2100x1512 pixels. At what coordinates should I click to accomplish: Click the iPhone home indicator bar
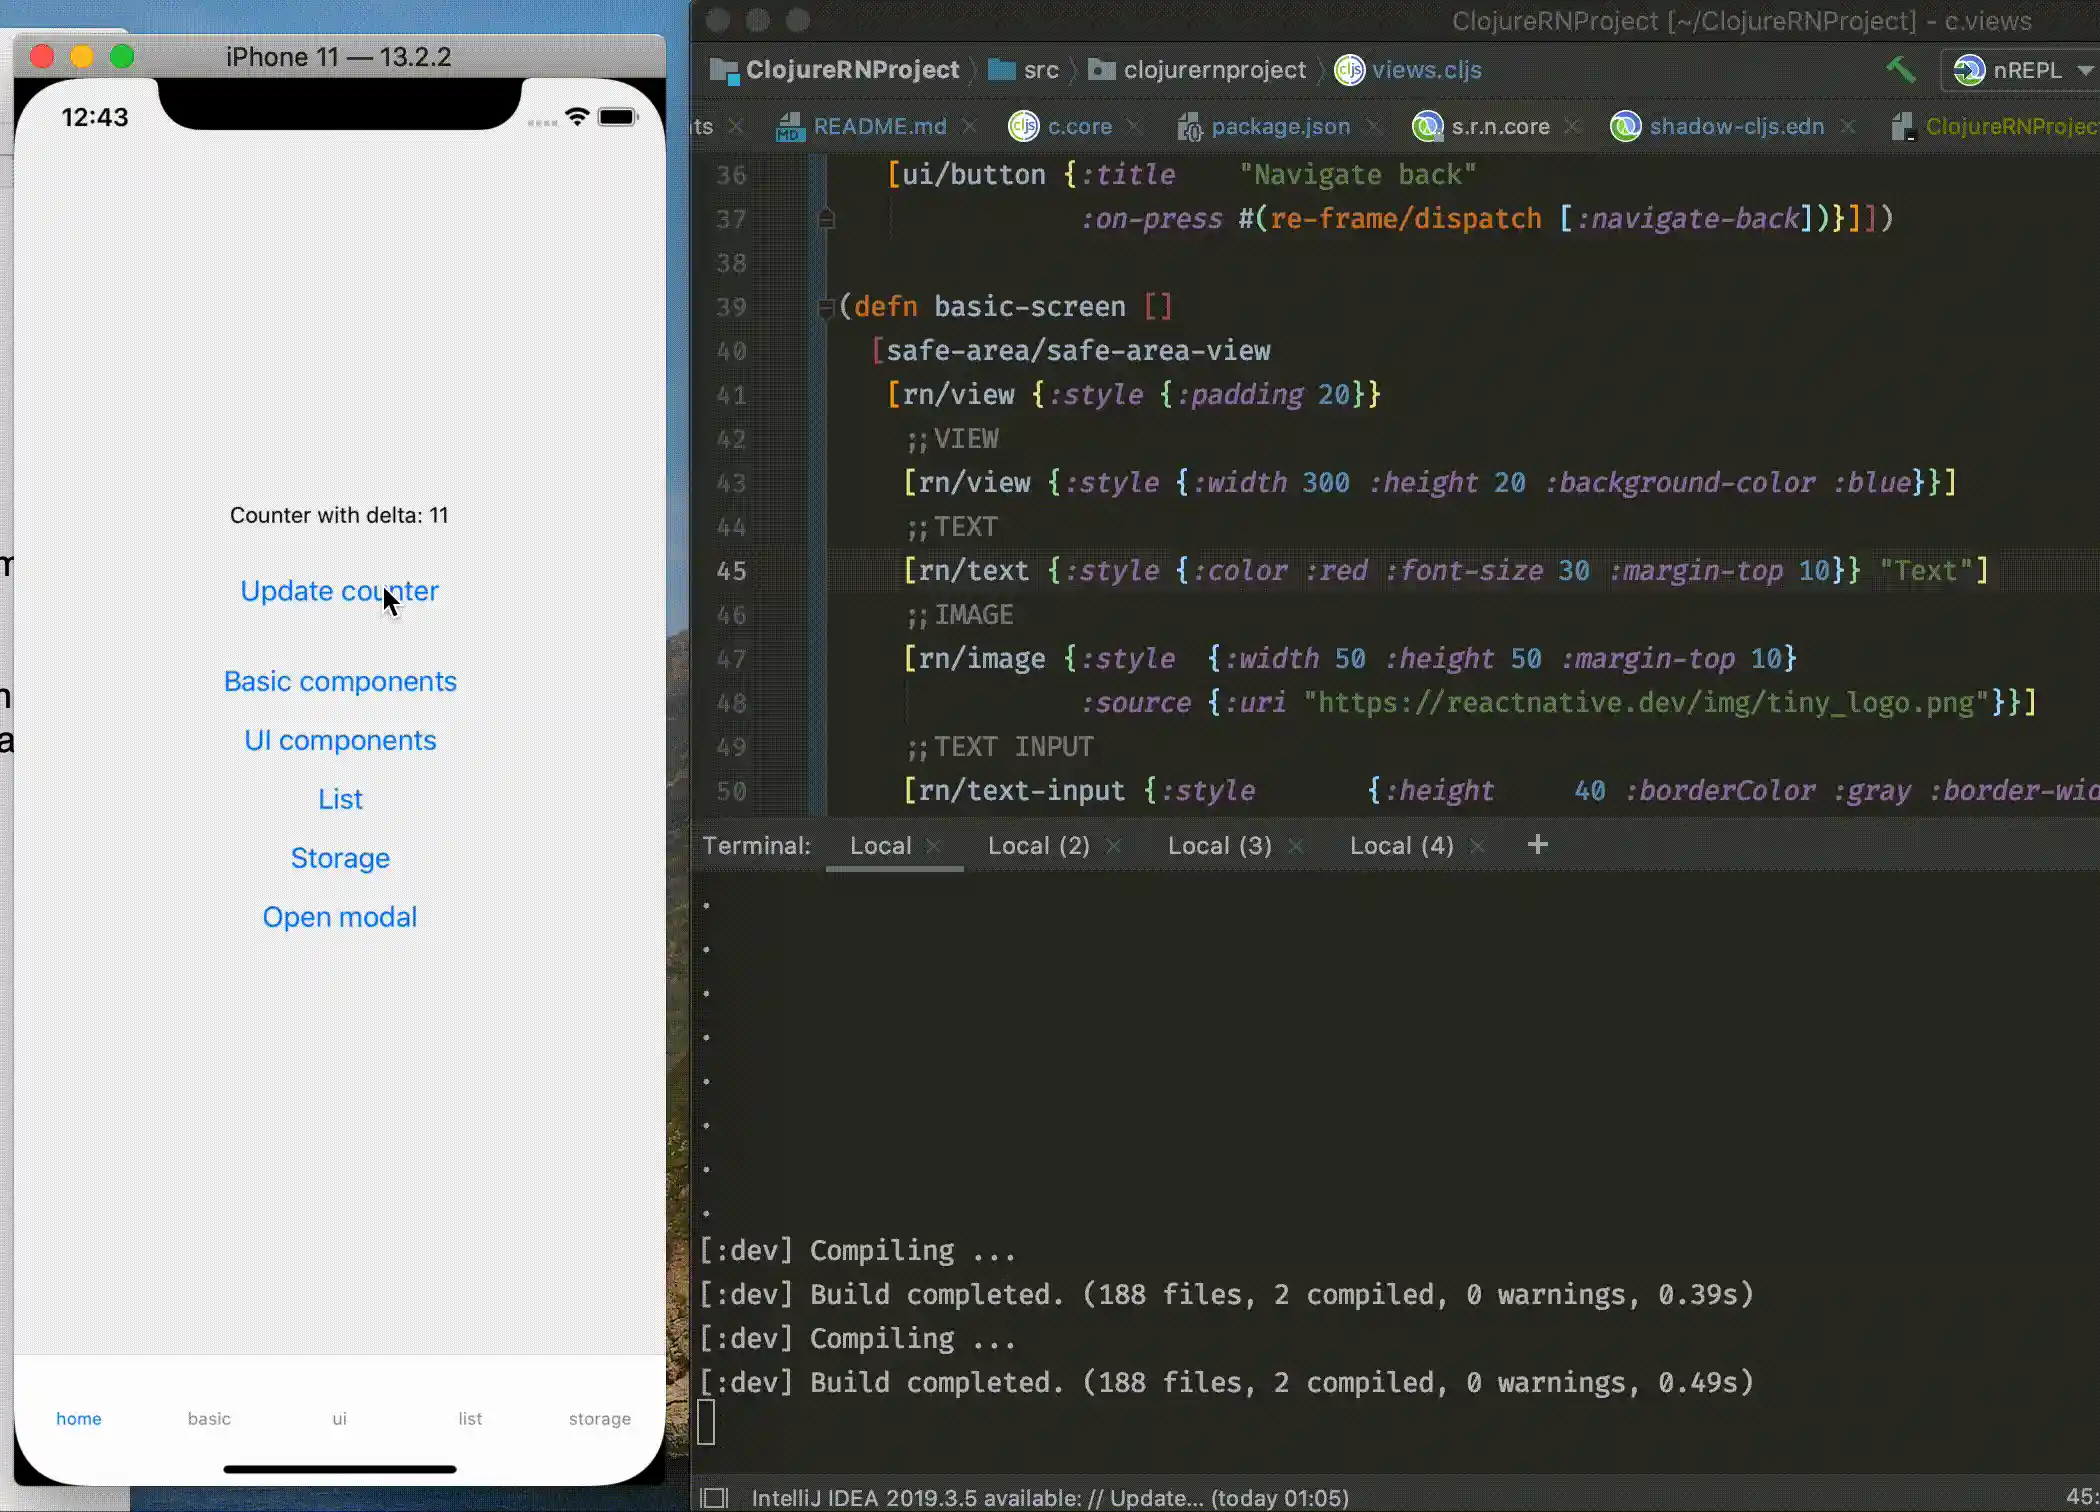tap(340, 1469)
